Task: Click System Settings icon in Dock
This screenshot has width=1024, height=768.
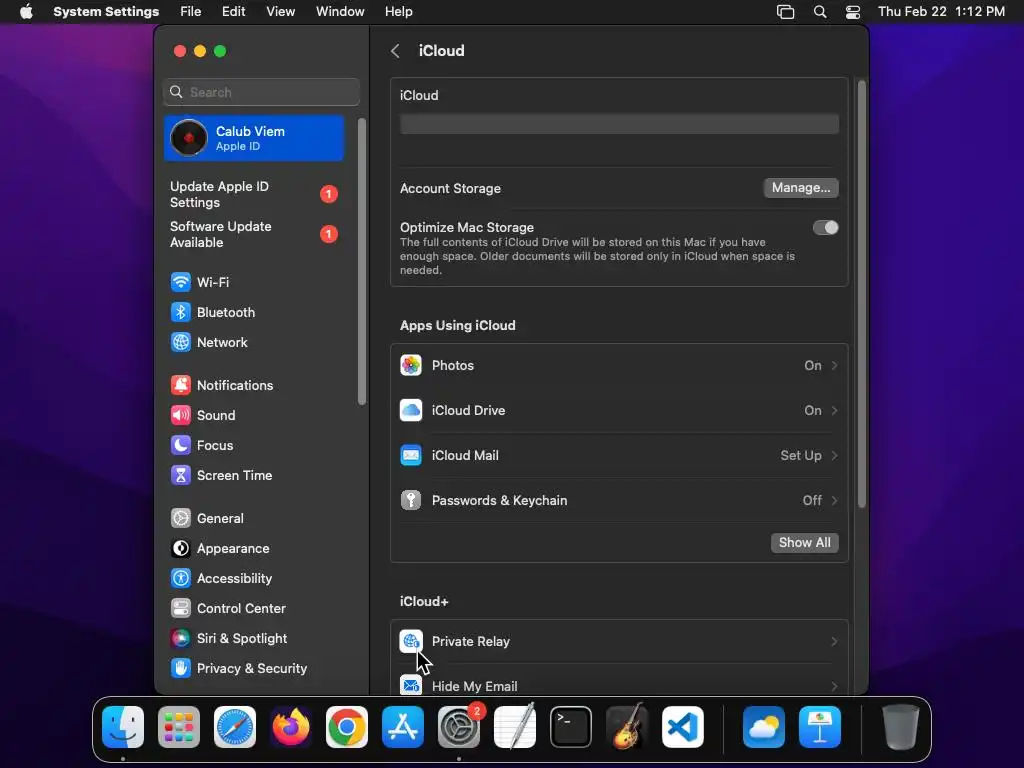Action: click(459, 727)
